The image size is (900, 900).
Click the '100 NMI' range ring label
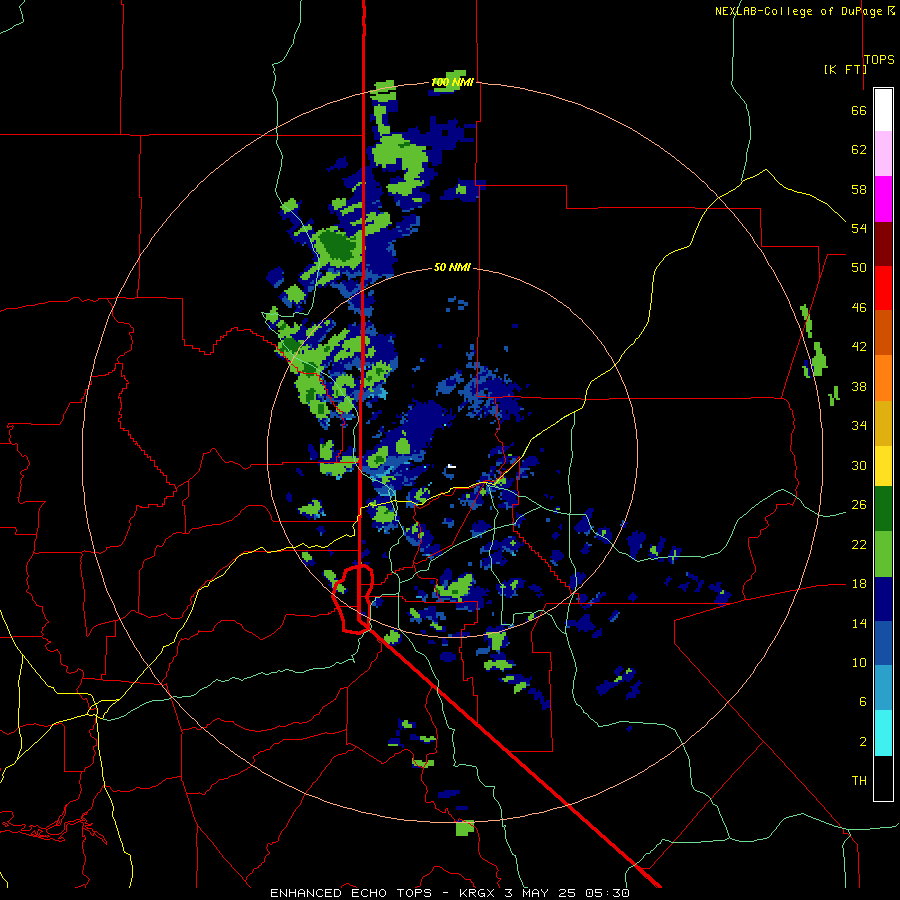pos(452,83)
